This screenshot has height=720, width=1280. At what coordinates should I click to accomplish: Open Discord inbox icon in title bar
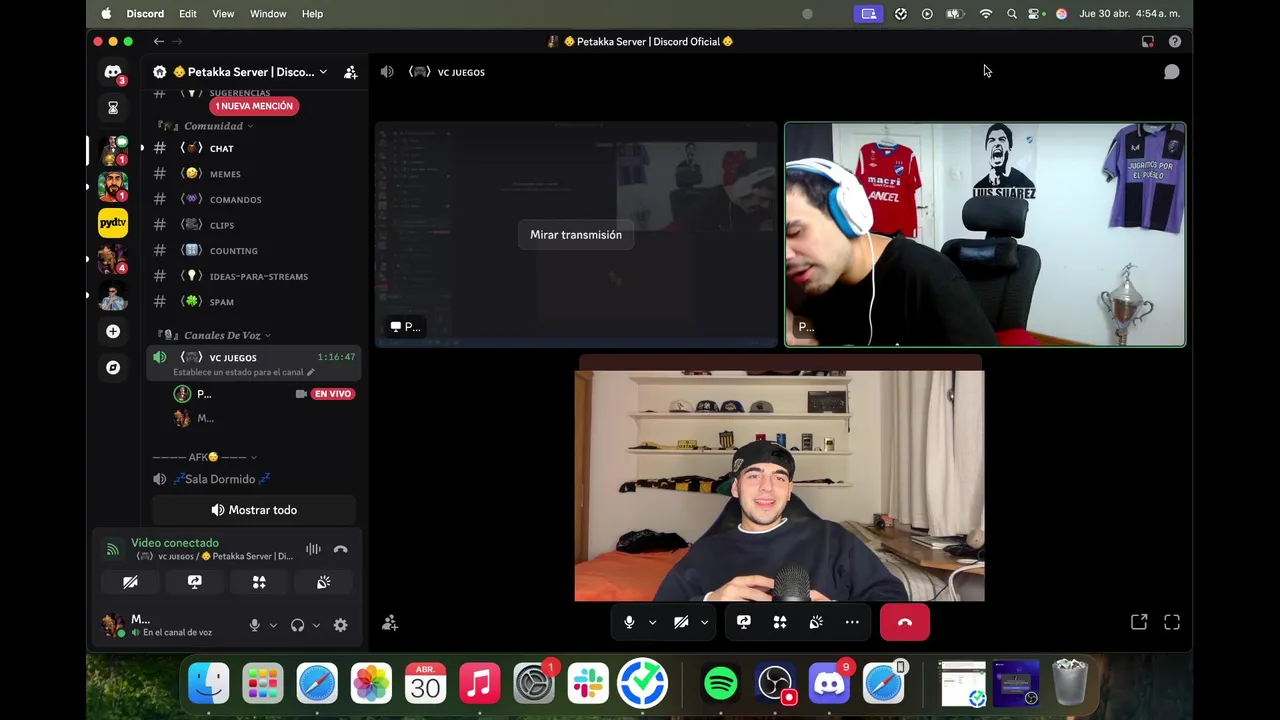(1147, 41)
